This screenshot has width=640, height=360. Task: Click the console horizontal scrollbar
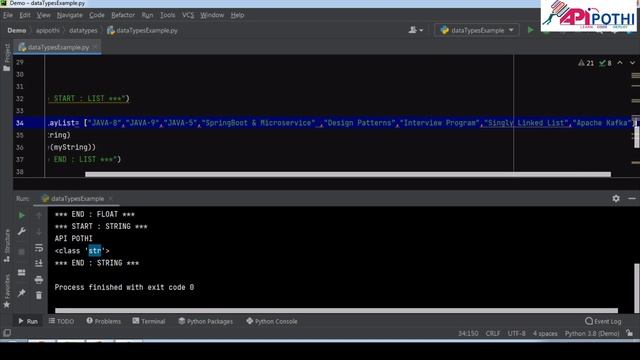336,311
